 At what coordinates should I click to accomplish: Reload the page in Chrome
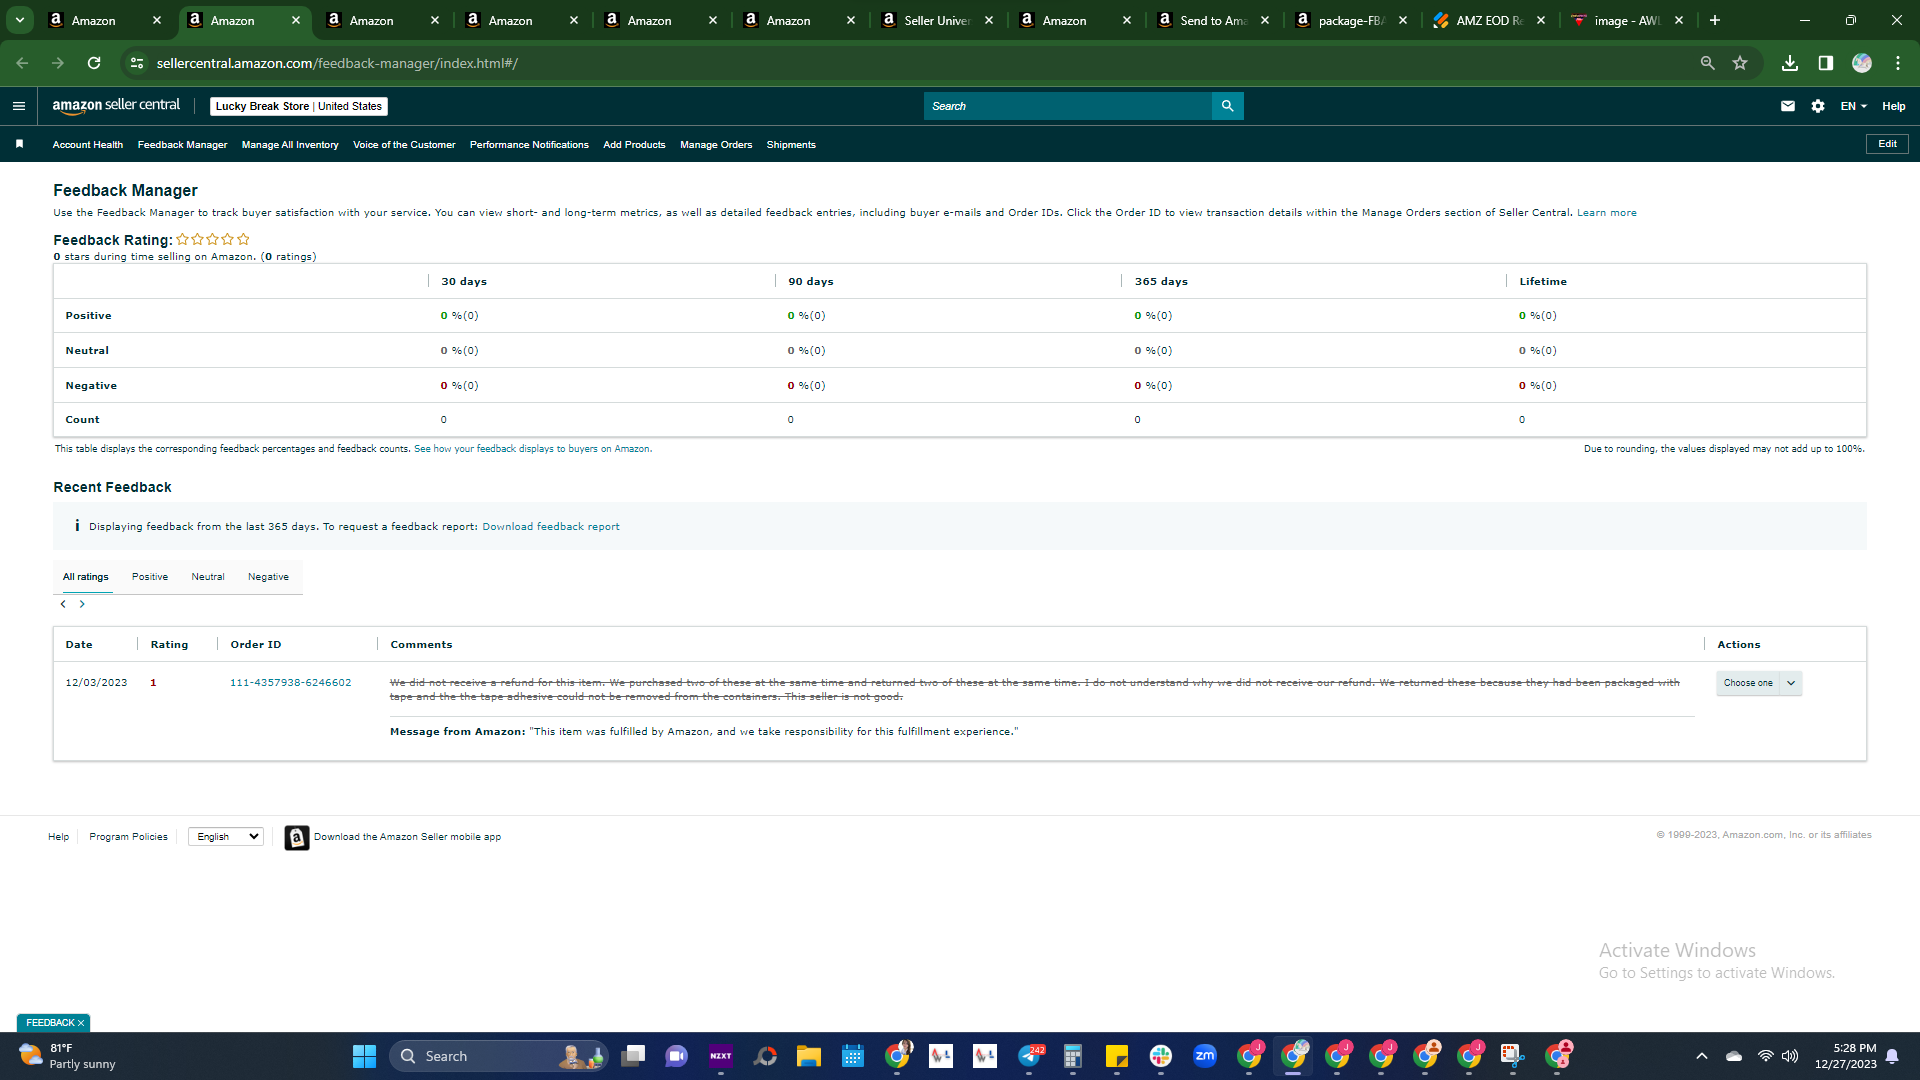tap(94, 63)
